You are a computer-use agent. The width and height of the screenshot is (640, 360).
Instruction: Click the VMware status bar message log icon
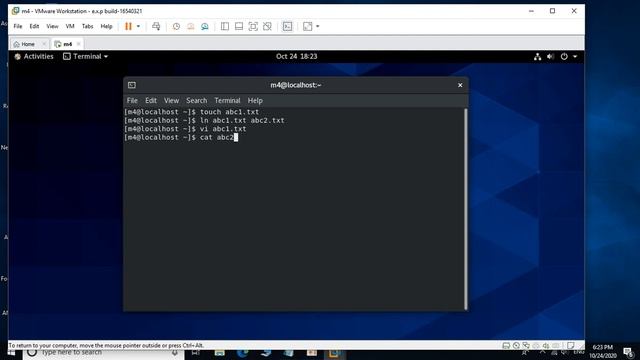click(x=571, y=345)
